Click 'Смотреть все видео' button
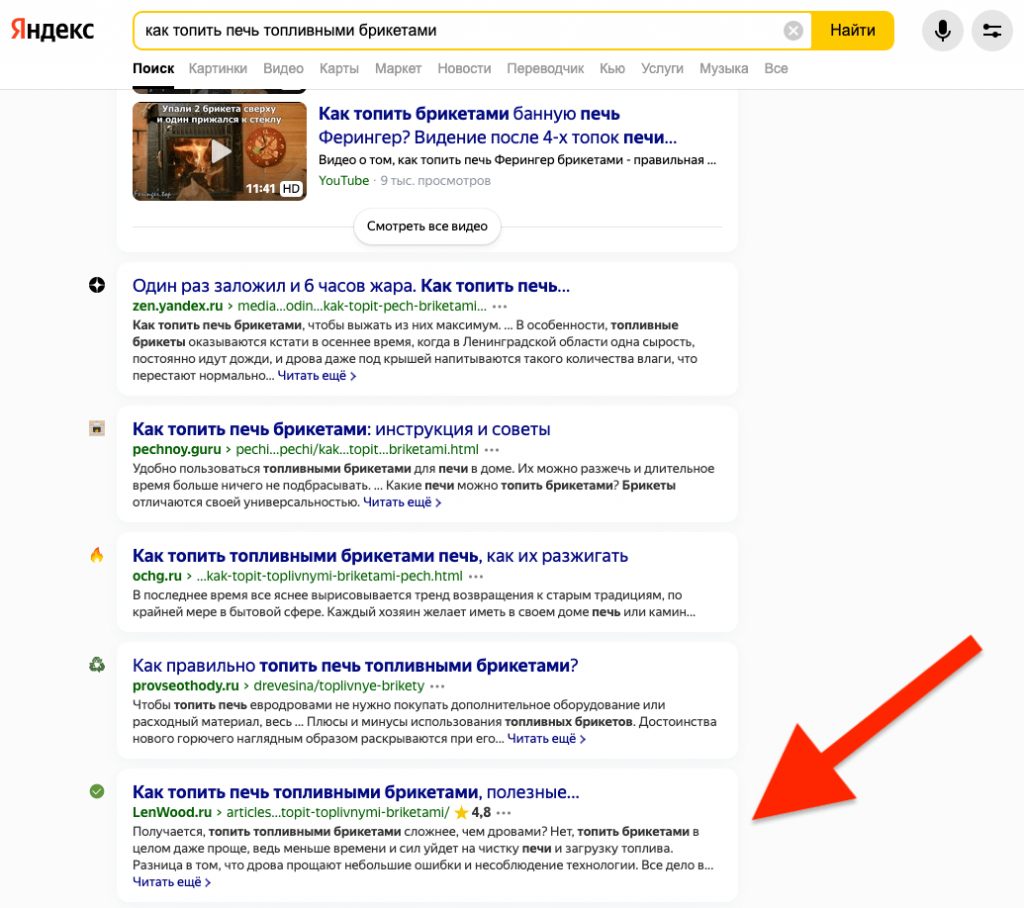Screen dimensions: 1024x908 tap(427, 226)
